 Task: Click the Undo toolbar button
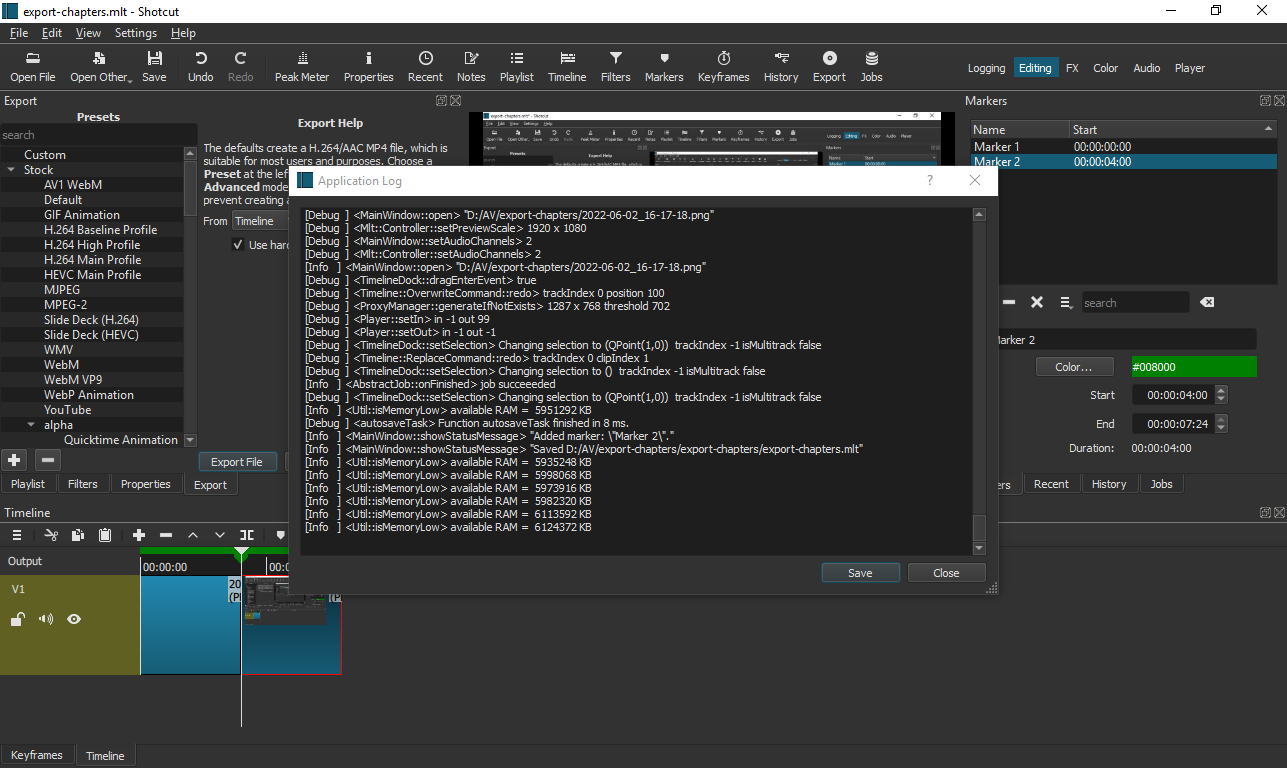201,66
